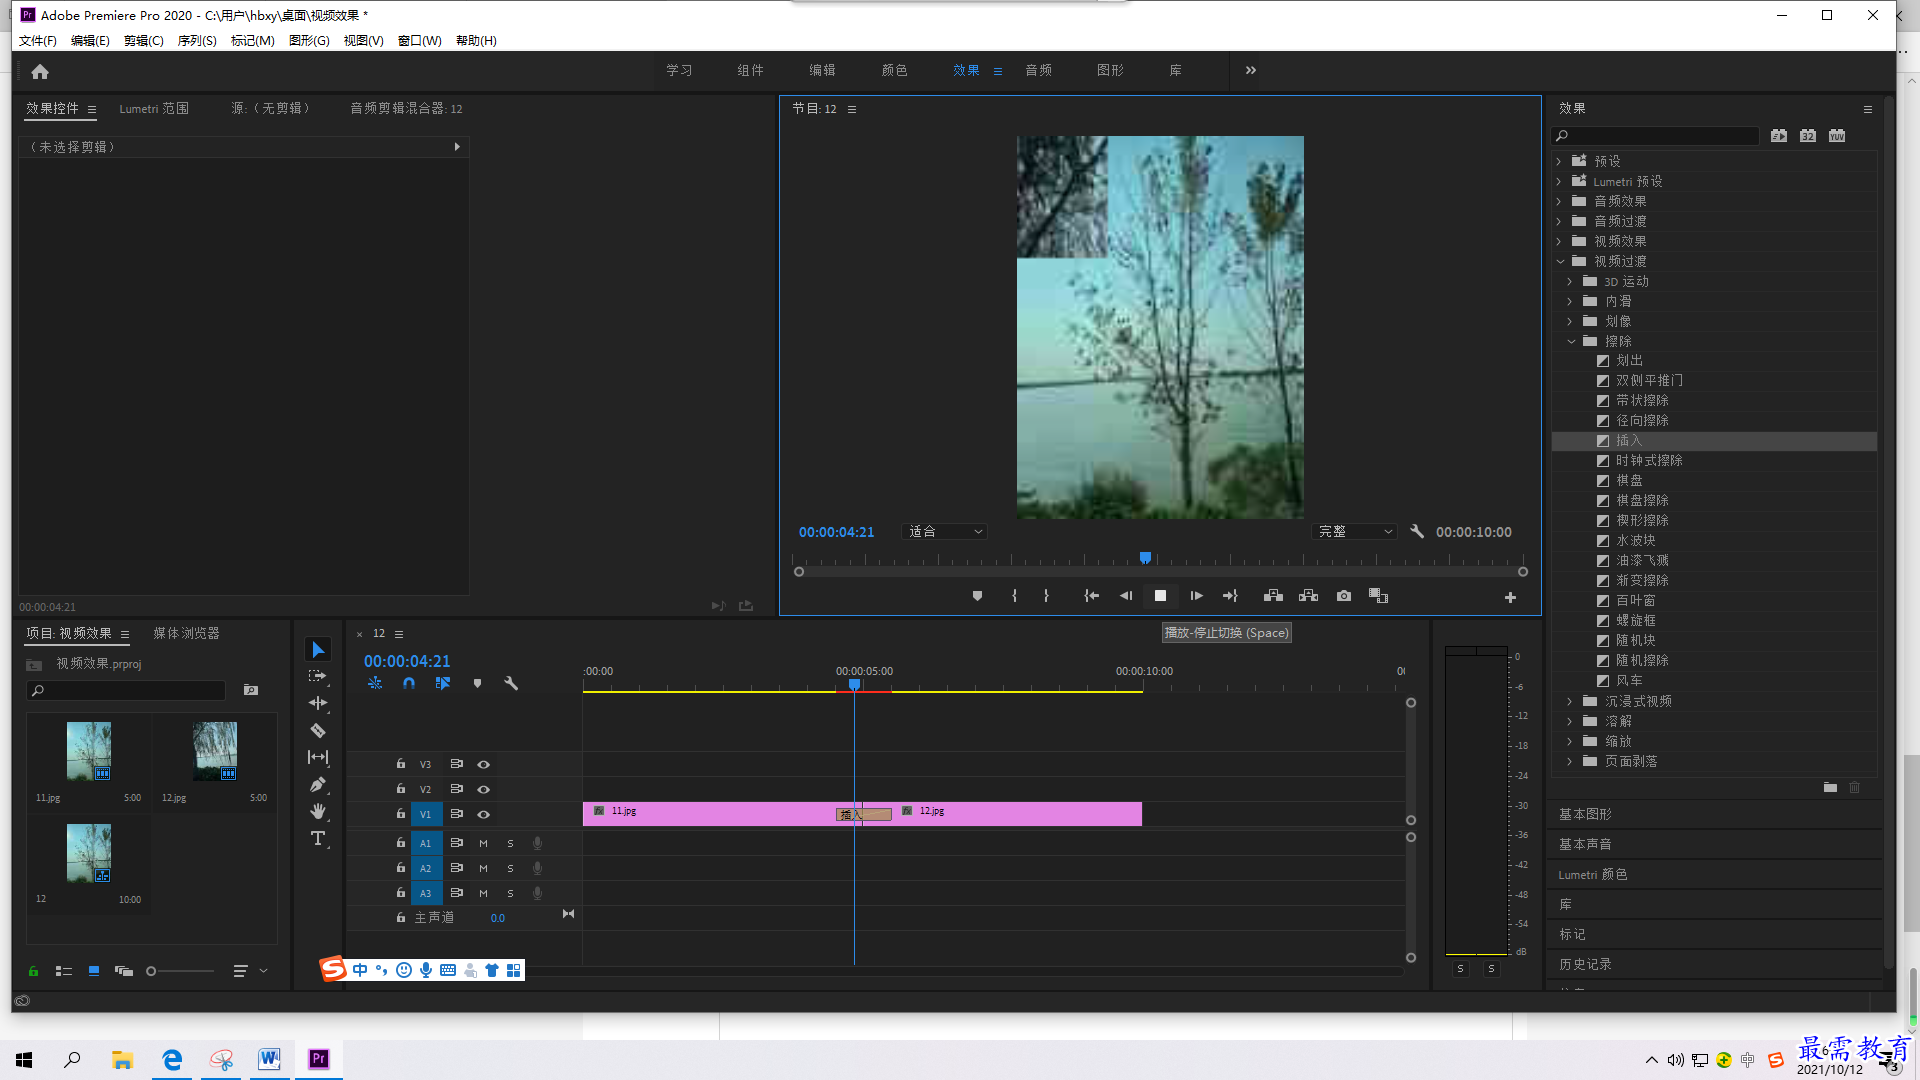Select the 棋盘擦除 transition
Screen dimensions: 1920x1080
click(1642, 500)
